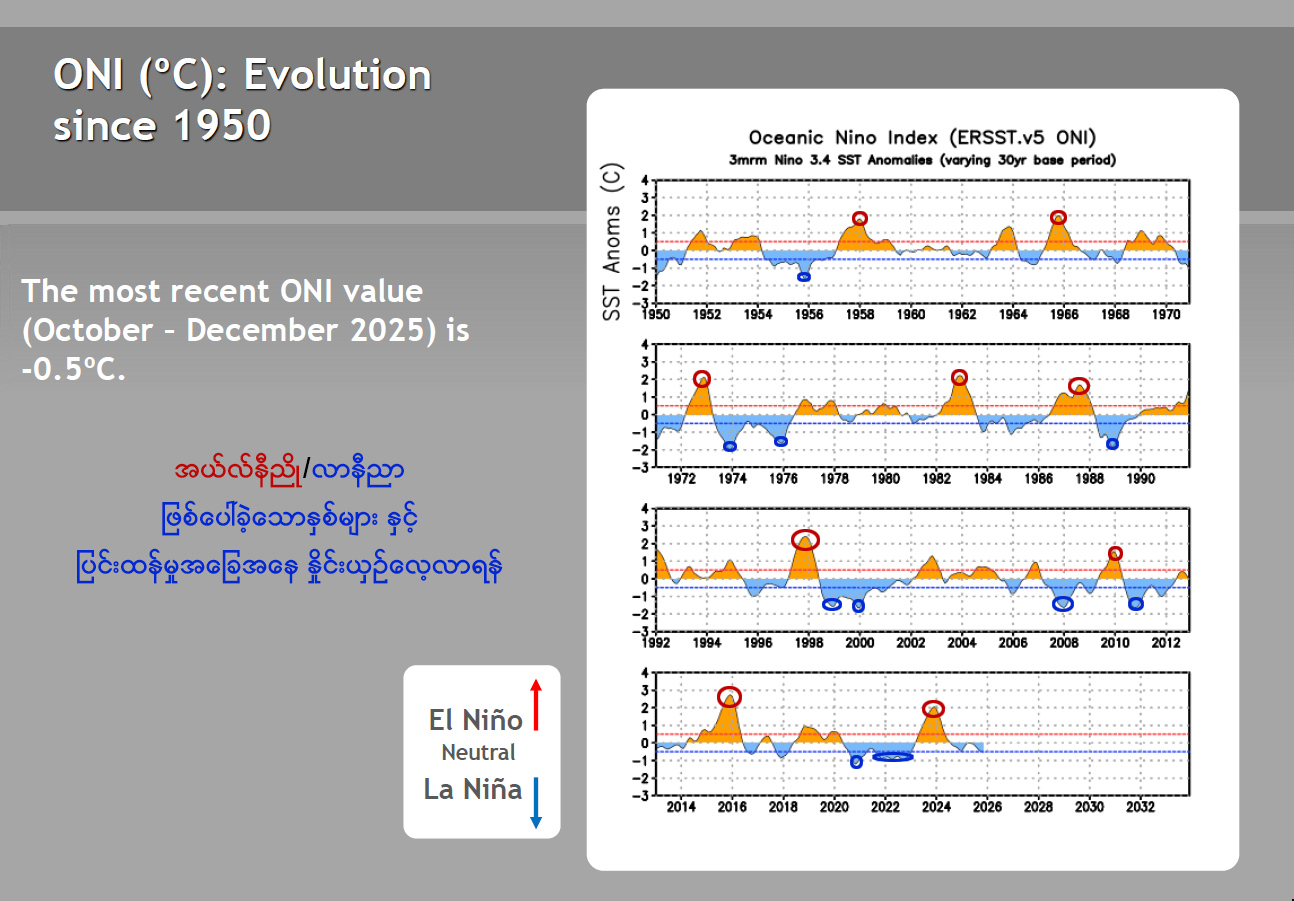
Task: Click the red up arrow beside El Niño
Action: pos(536,705)
